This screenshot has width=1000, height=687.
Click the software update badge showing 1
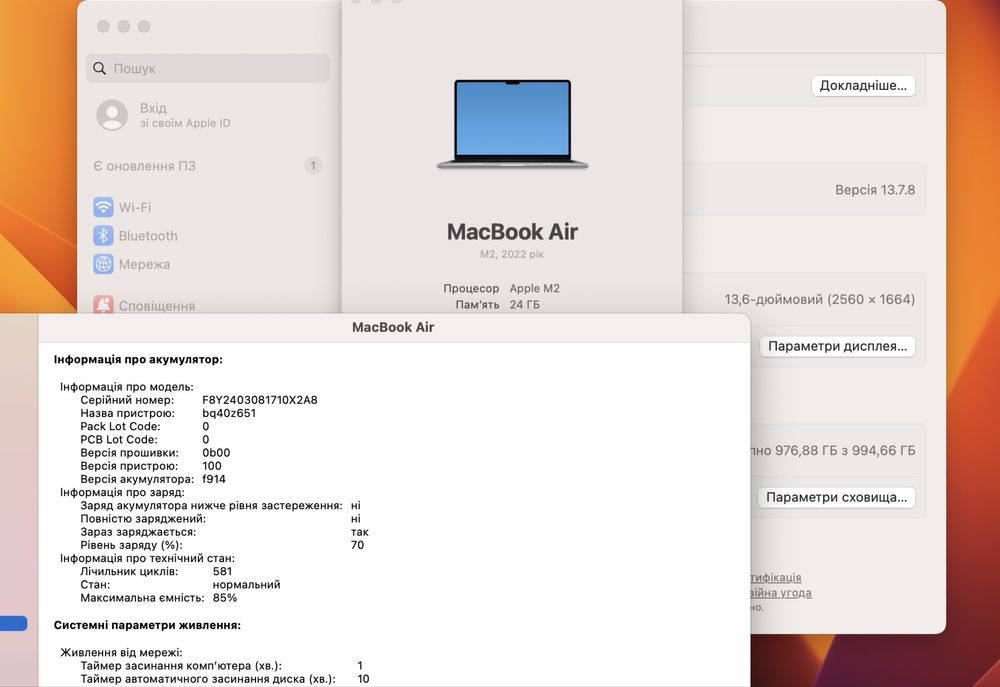tap(312, 166)
